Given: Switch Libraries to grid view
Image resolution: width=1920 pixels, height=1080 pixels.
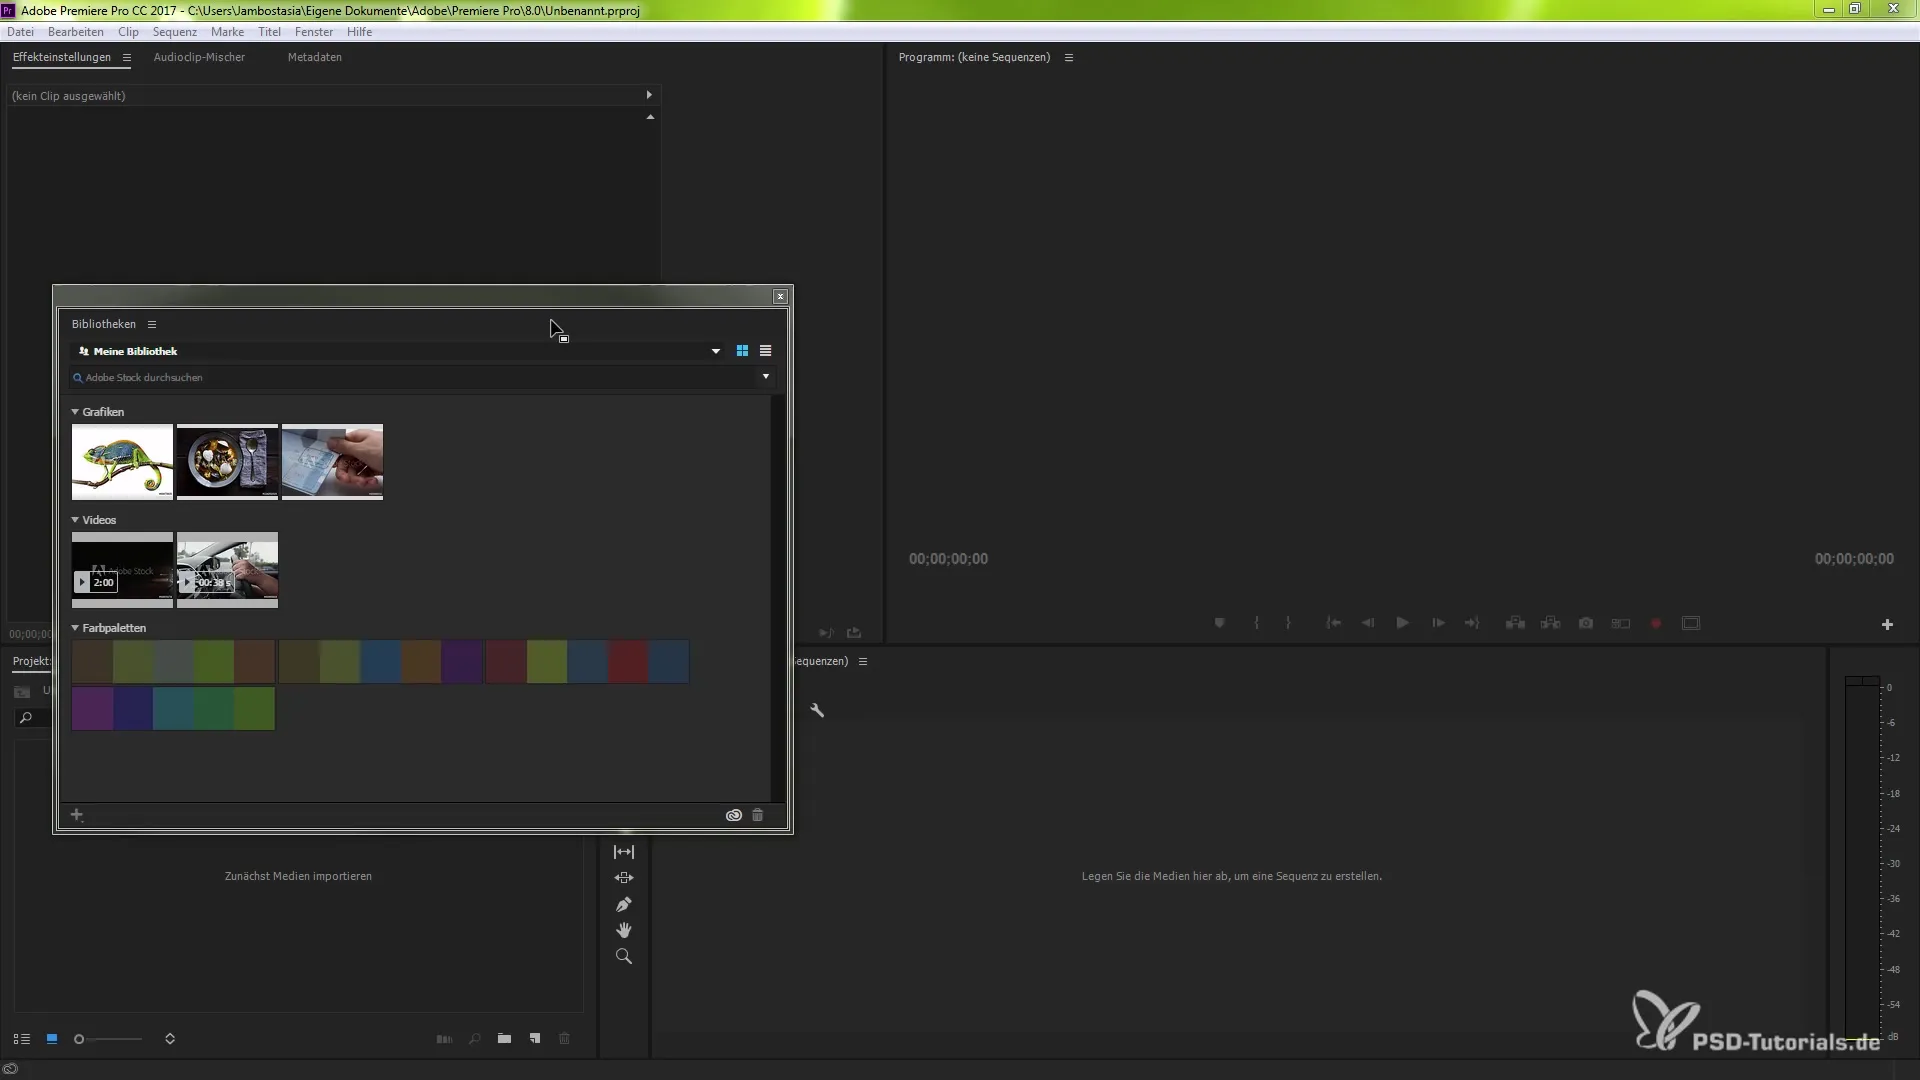Looking at the screenshot, I should (x=742, y=351).
